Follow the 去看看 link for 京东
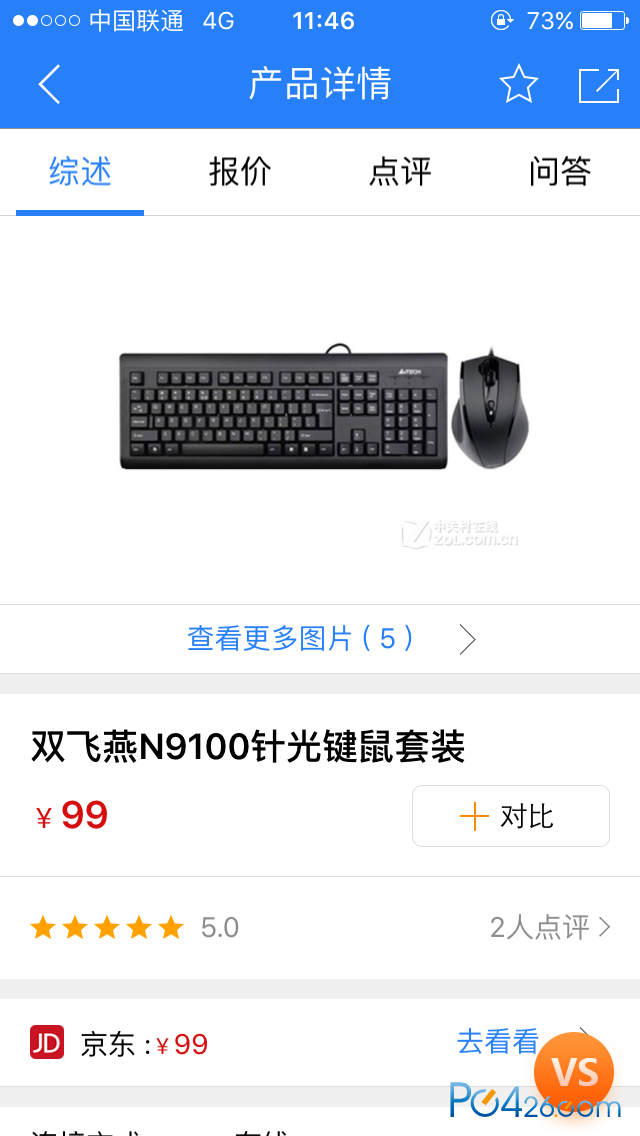The image size is (640, 1136). (x=498, y=1042)
